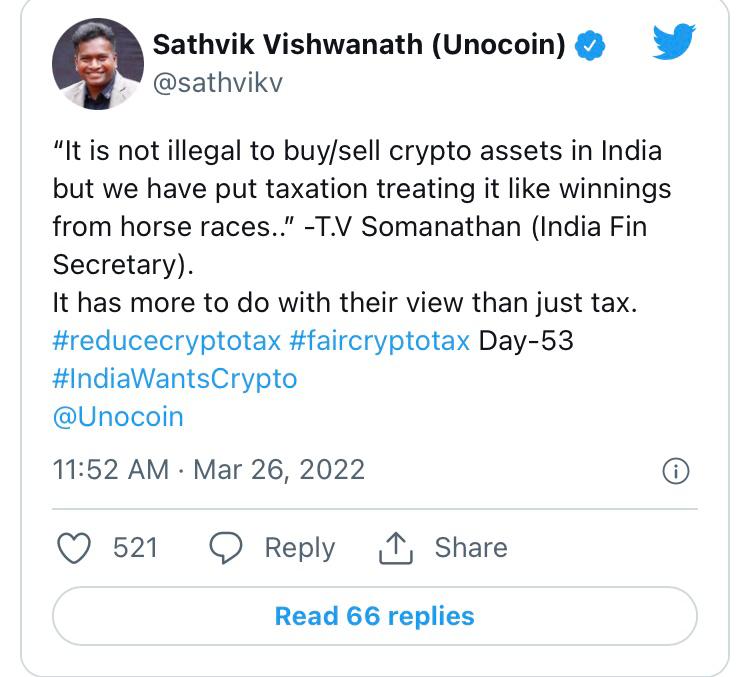The image size is (750, 677).
Task: Open the @sathvikv handle link
Action: click(x=218, y=82)
